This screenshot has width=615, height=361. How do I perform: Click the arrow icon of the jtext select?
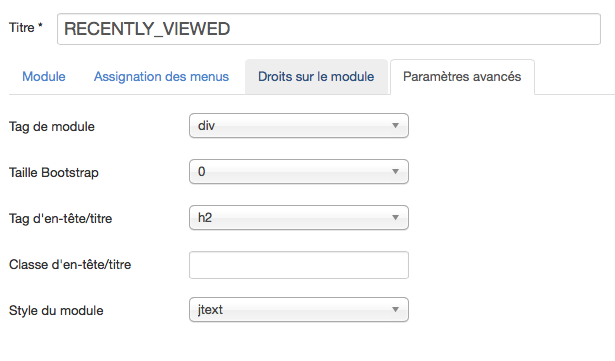point(395,310)
